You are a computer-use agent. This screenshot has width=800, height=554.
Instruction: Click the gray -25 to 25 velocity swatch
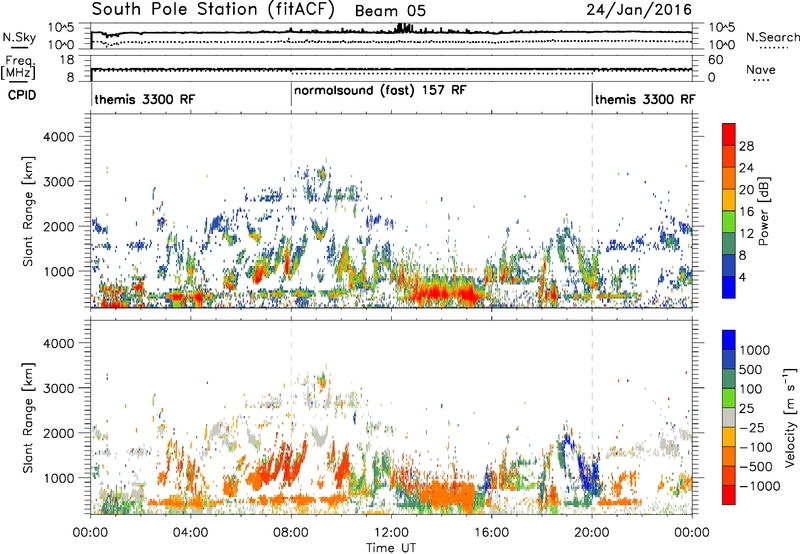(729, 417)
